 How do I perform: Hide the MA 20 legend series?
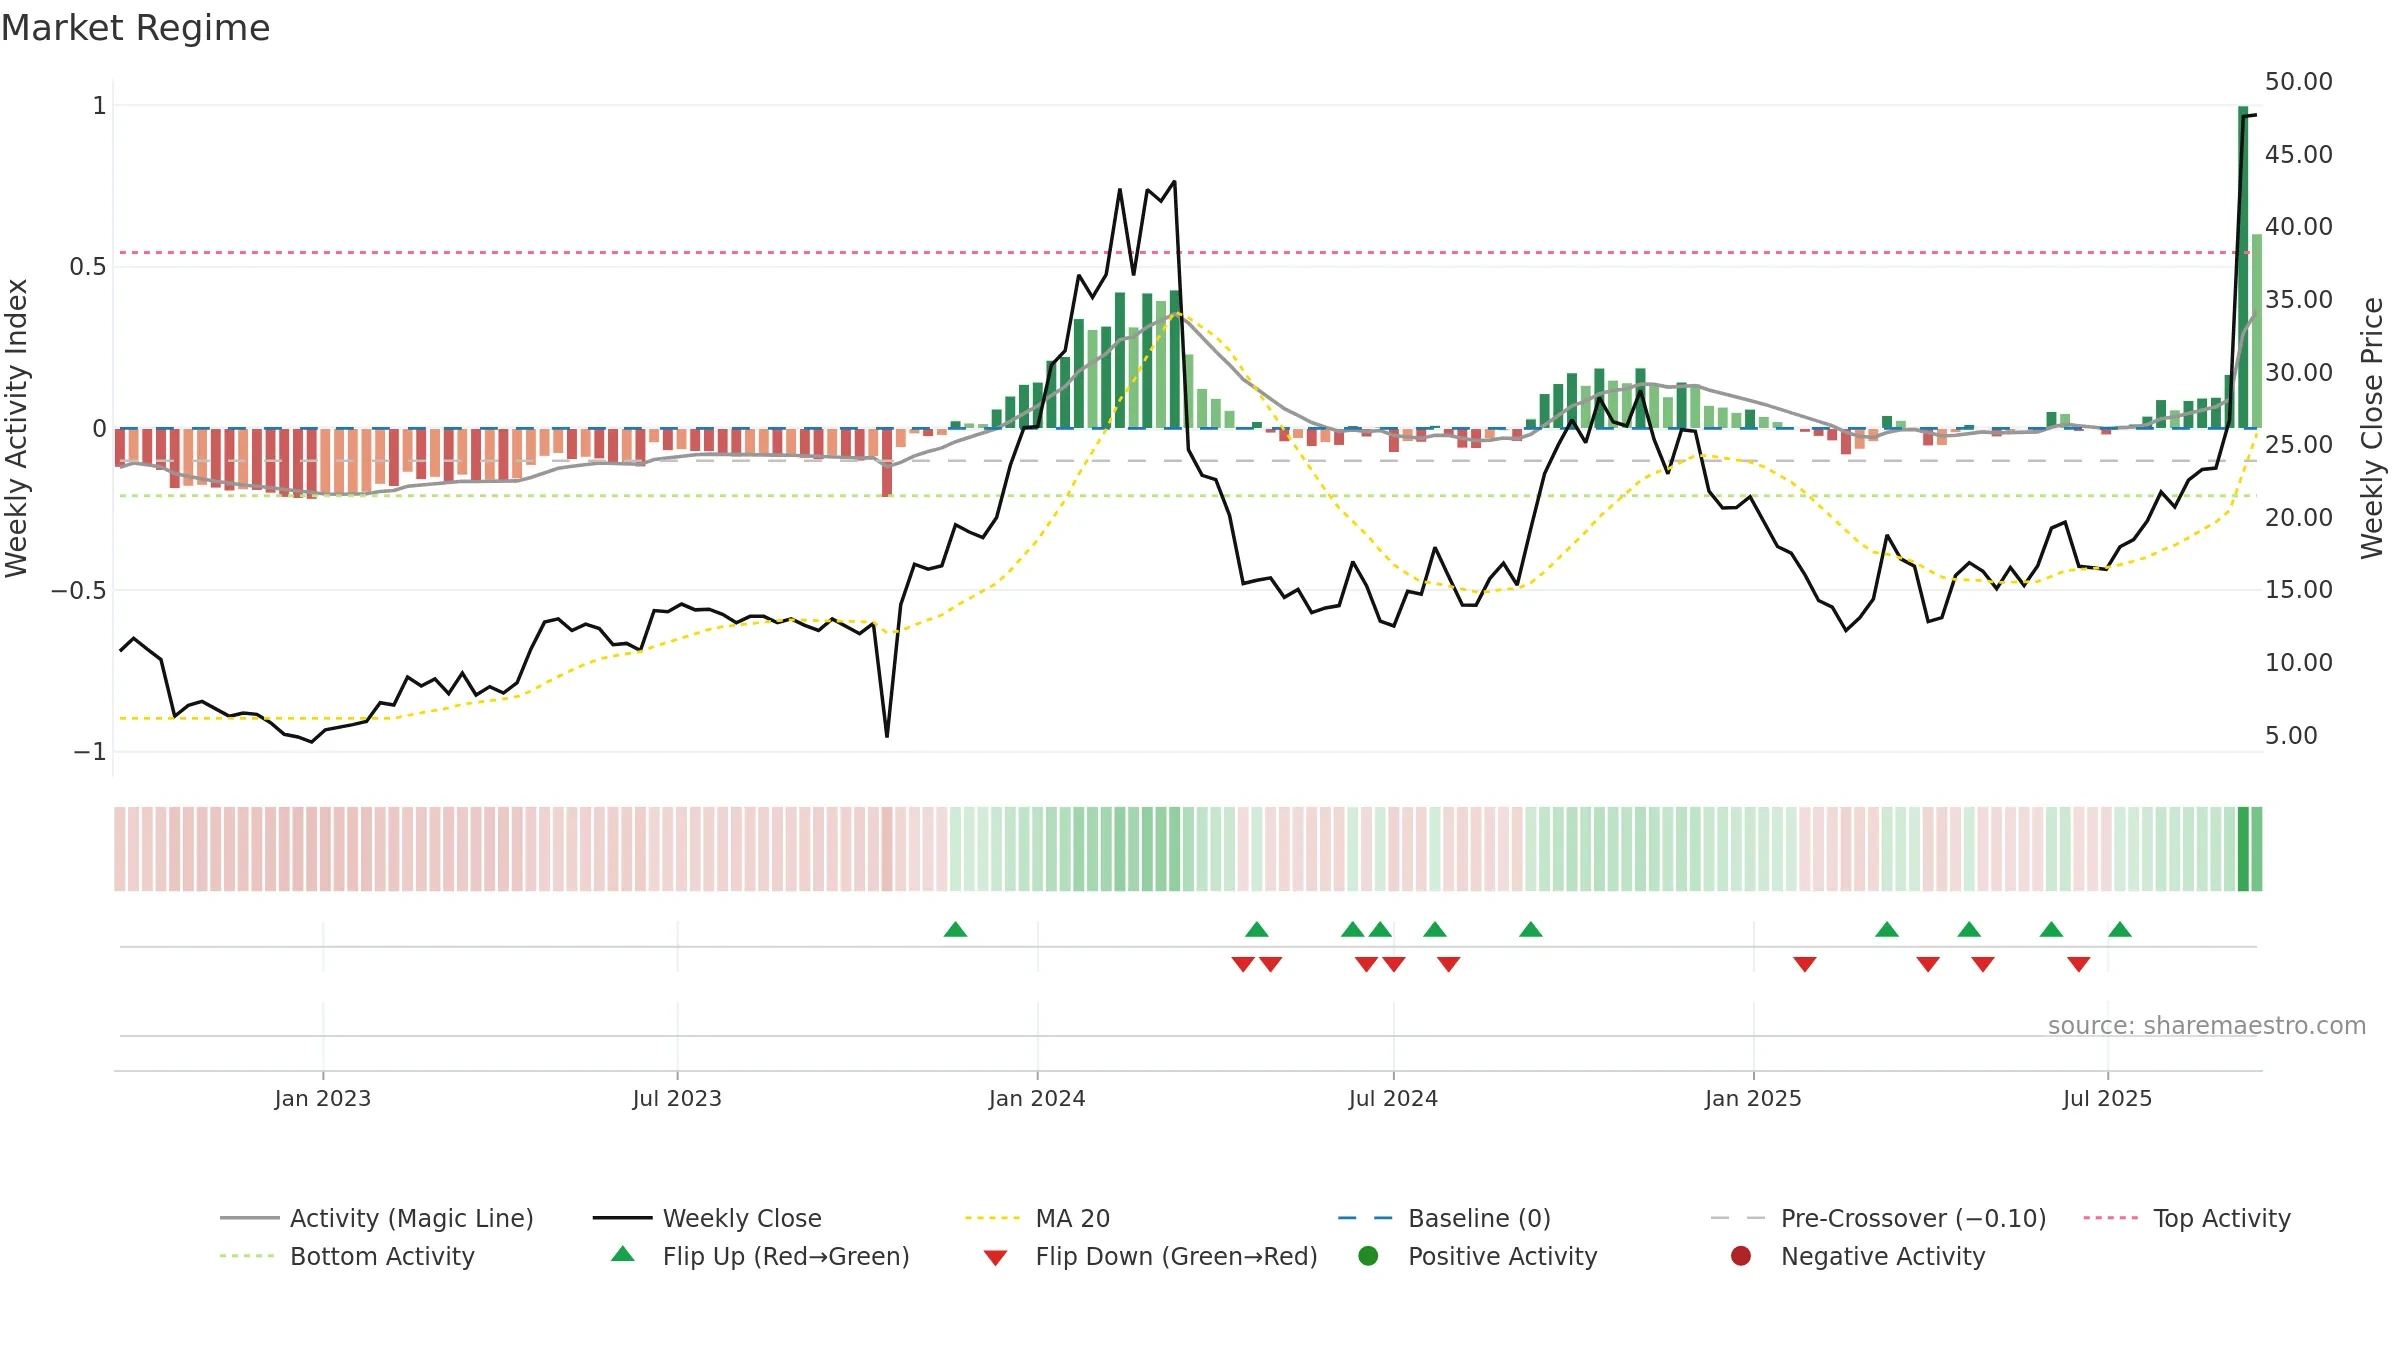click(1038, 1218)
